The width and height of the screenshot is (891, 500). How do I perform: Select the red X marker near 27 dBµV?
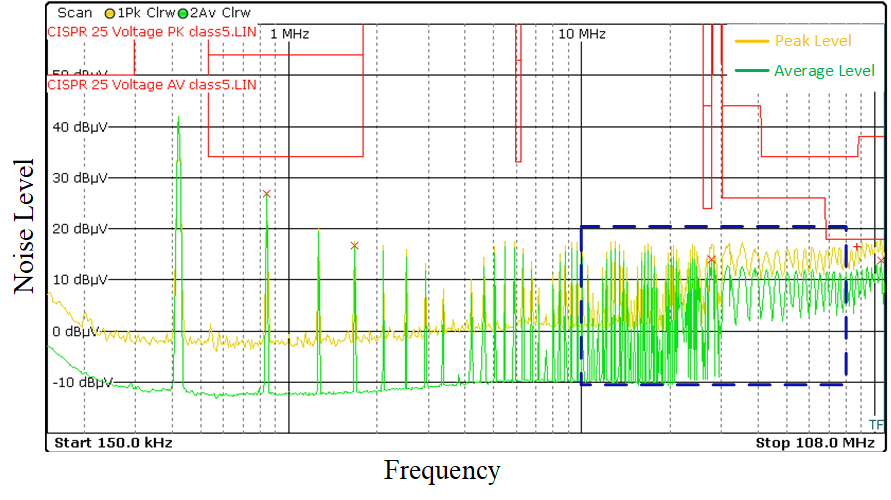pos(267,193)
